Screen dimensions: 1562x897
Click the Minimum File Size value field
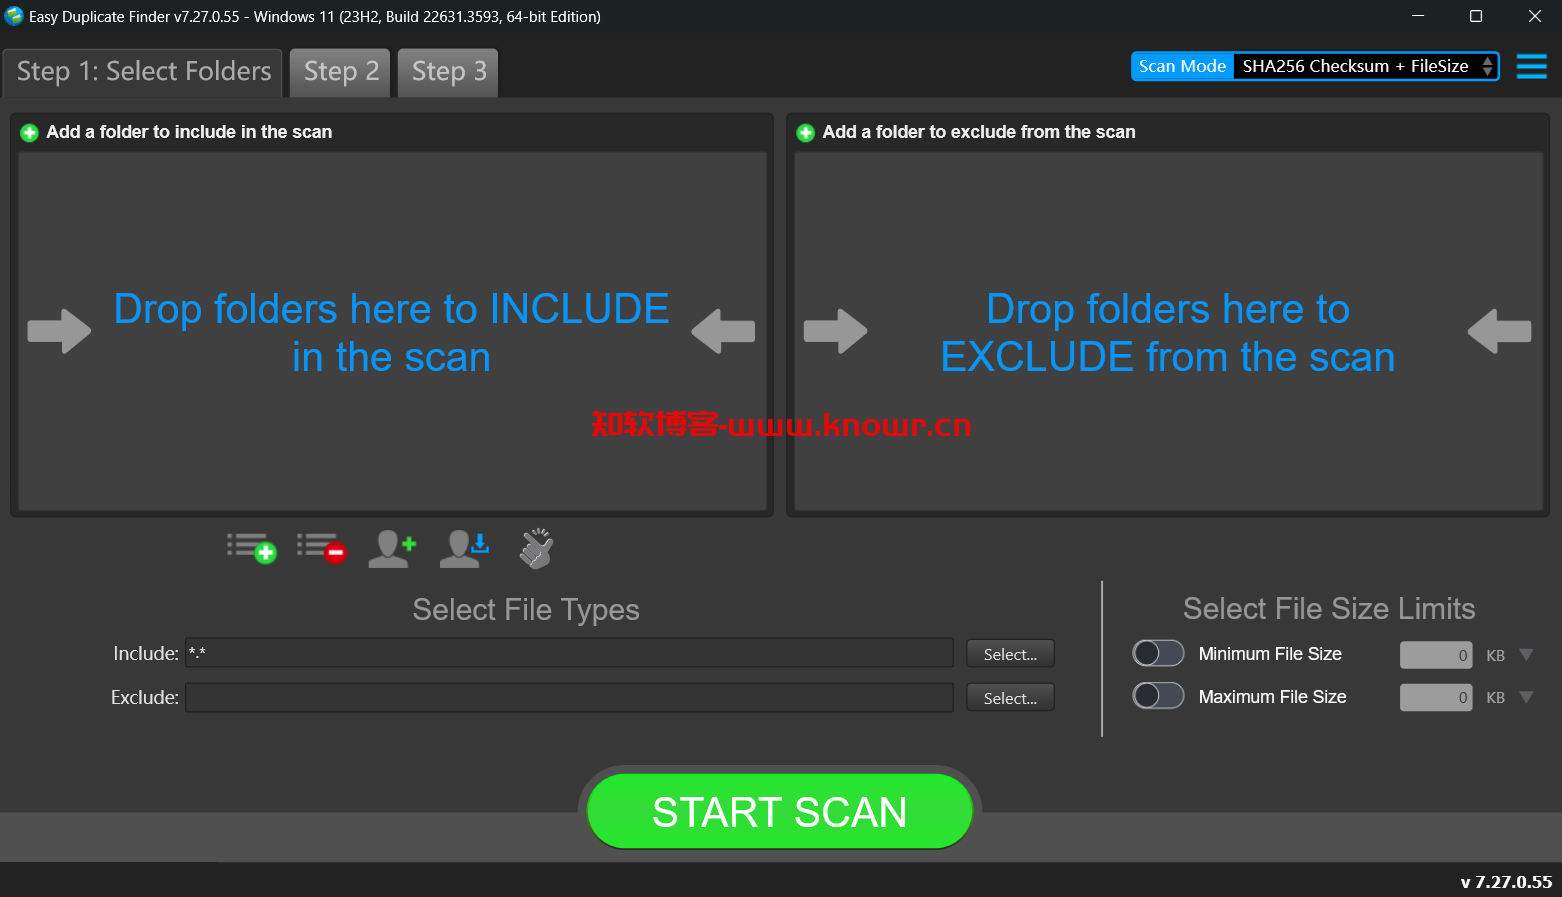point(1436,655)
